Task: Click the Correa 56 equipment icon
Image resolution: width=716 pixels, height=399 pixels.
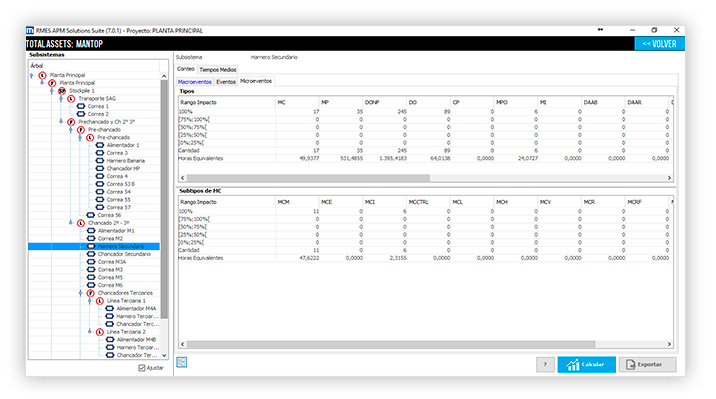Action: 90,215
